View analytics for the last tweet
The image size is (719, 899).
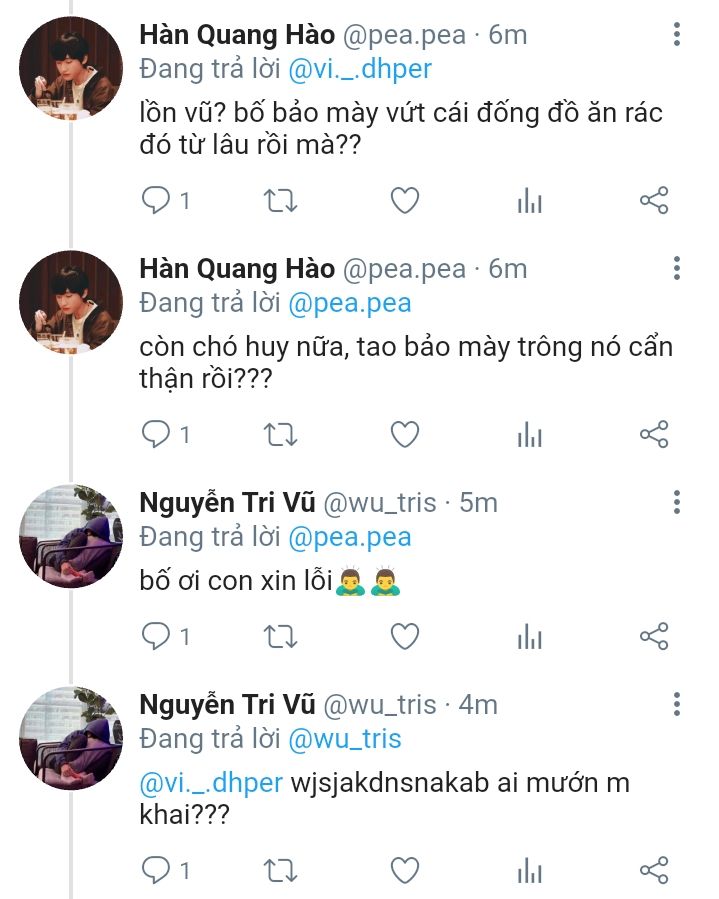tap(529, 870)
